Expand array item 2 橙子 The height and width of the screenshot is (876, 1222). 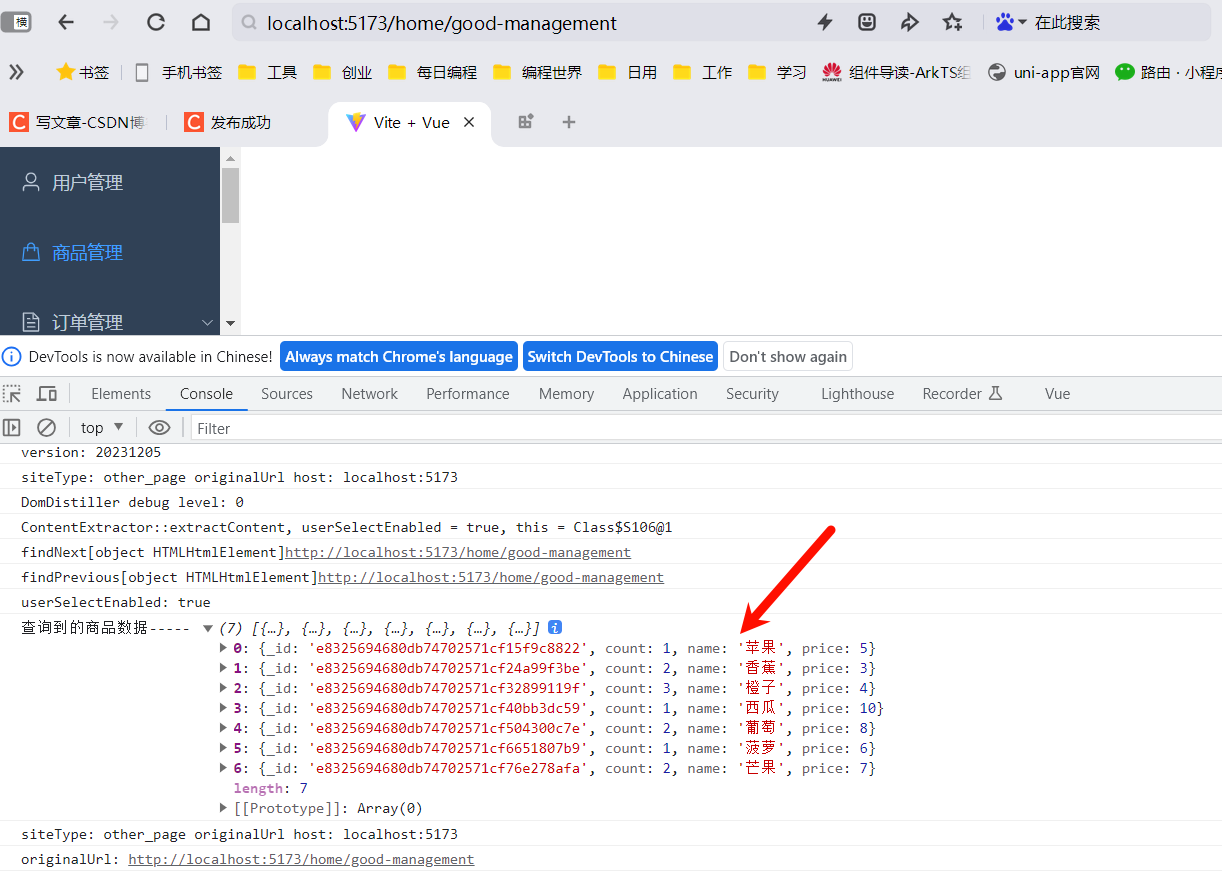(x=223, y=688)
